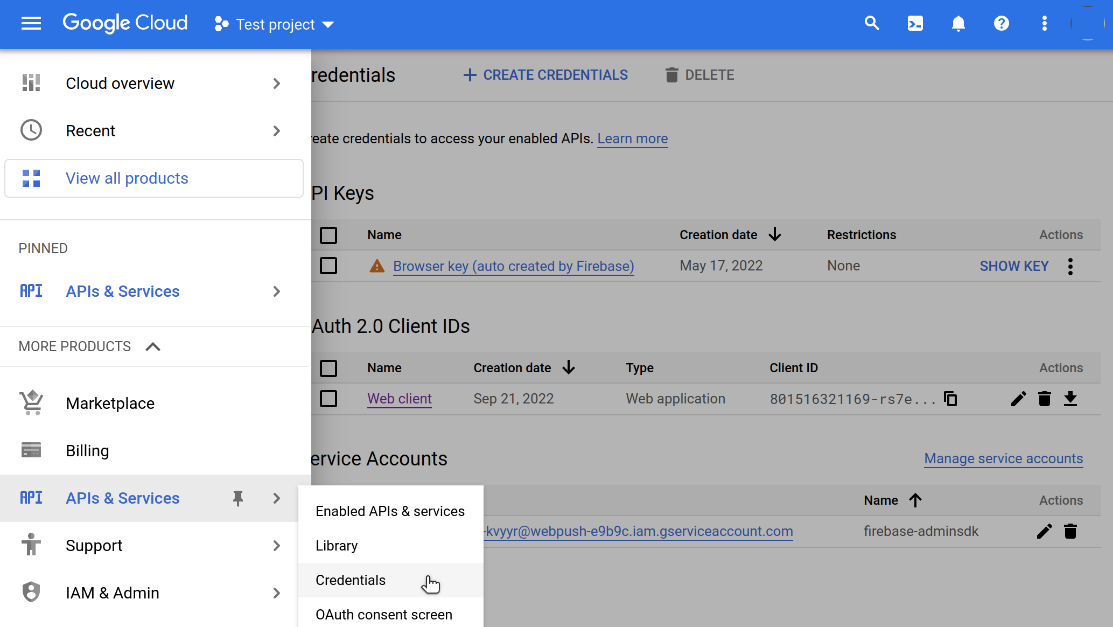The width and height of the screenshot is (1113, 627).
Task: Click the View all products grid icon
Action: click(x=31, y=178)
